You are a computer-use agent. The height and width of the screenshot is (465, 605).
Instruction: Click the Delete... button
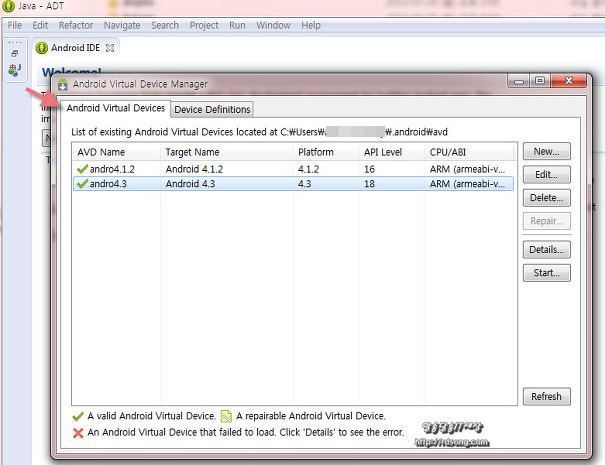pyautogui.click(x=546, y=198)
